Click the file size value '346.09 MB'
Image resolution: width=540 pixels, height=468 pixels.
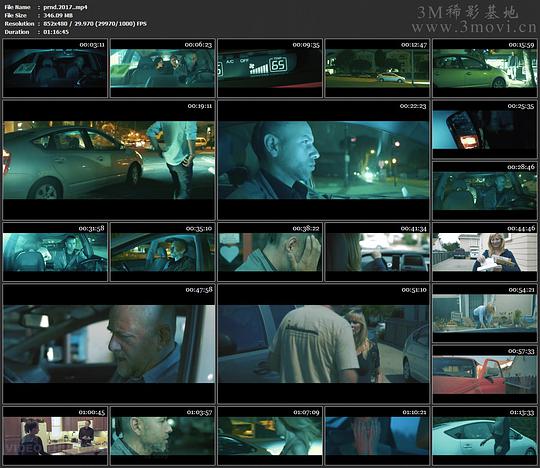tap(58, 15)
